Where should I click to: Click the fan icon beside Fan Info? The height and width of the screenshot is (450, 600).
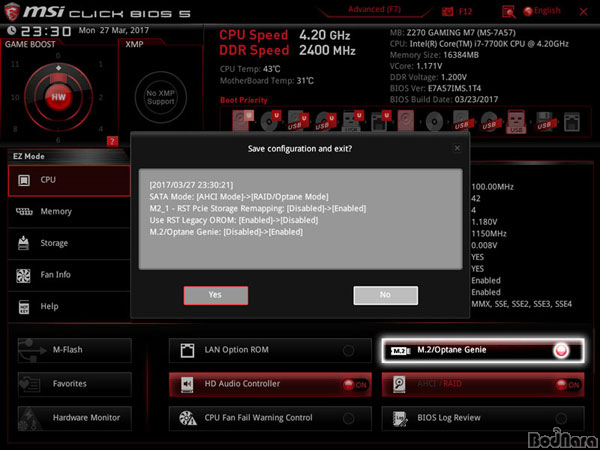23,276
